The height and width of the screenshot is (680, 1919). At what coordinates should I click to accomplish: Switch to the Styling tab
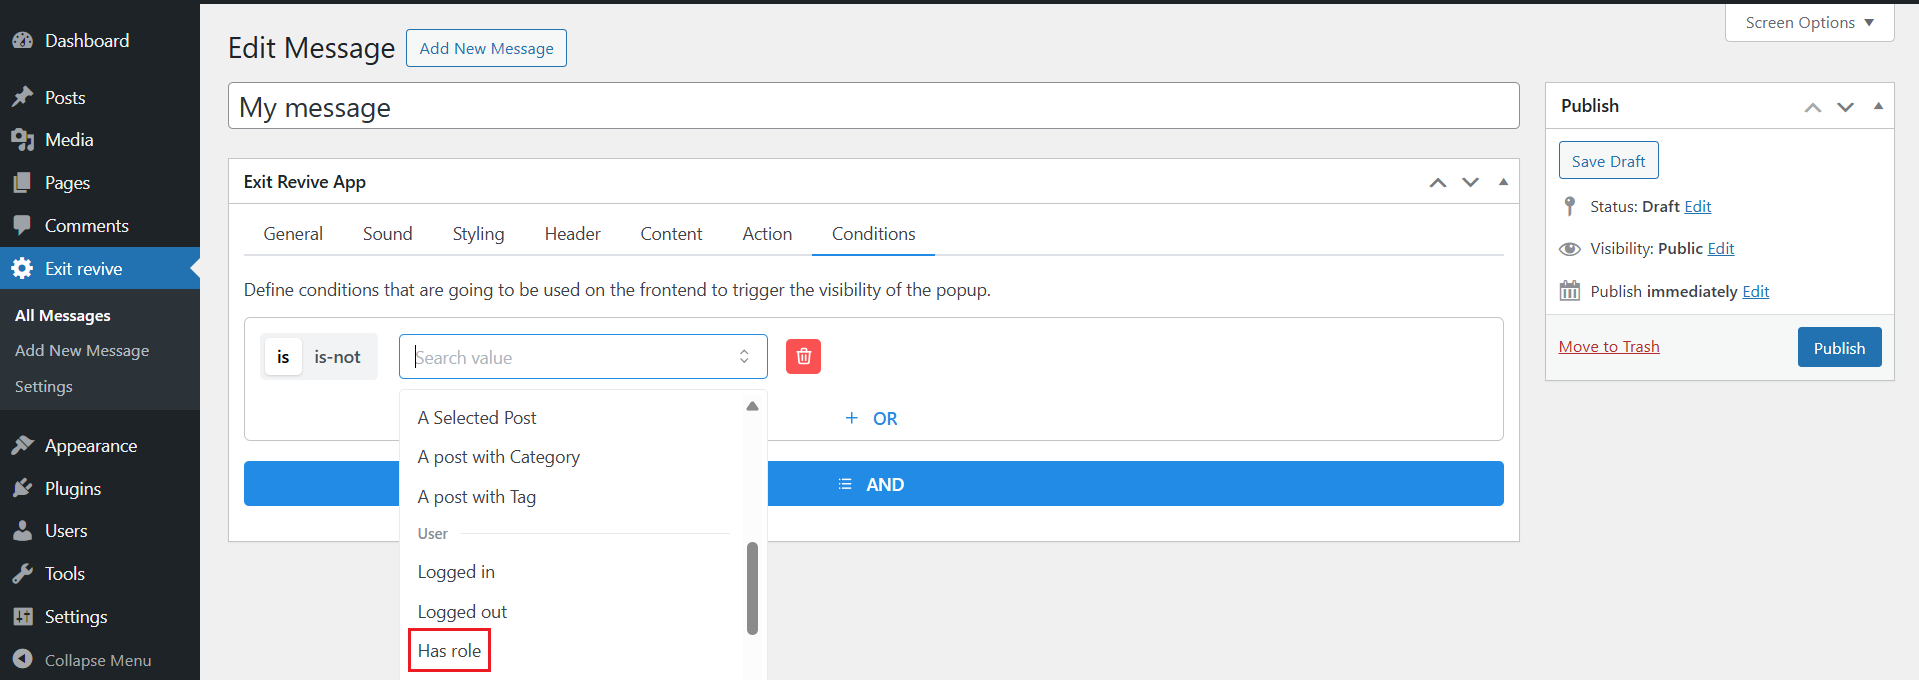point(478,234)
